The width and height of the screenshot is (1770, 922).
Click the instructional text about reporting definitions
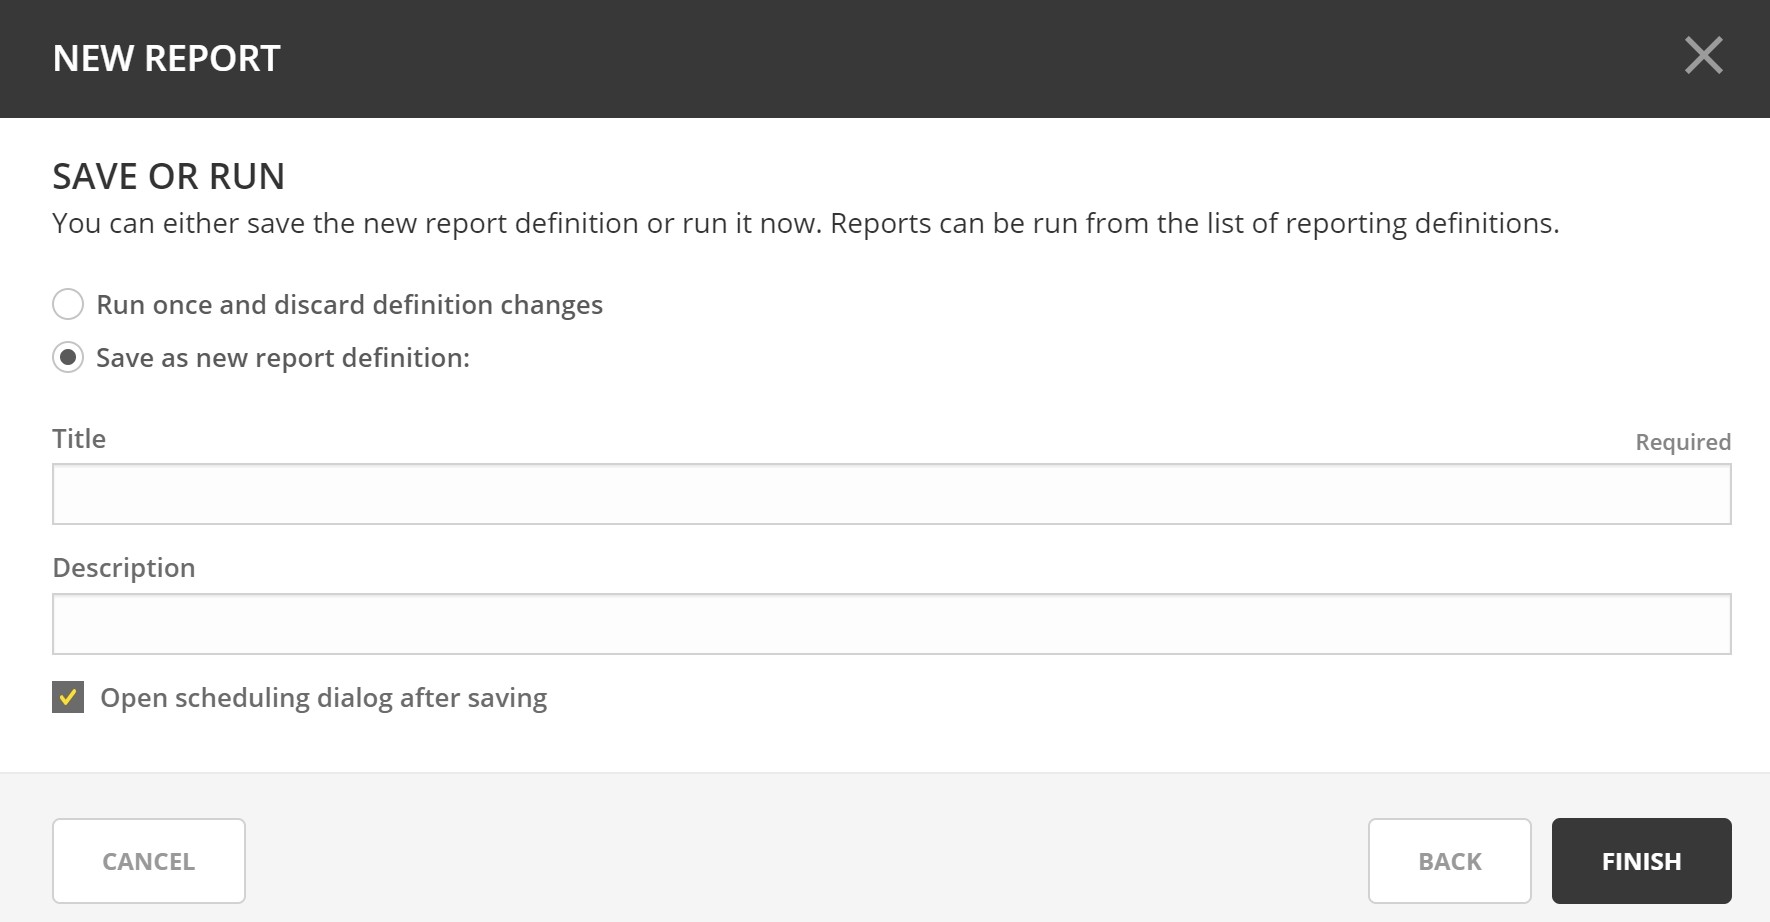805,223
